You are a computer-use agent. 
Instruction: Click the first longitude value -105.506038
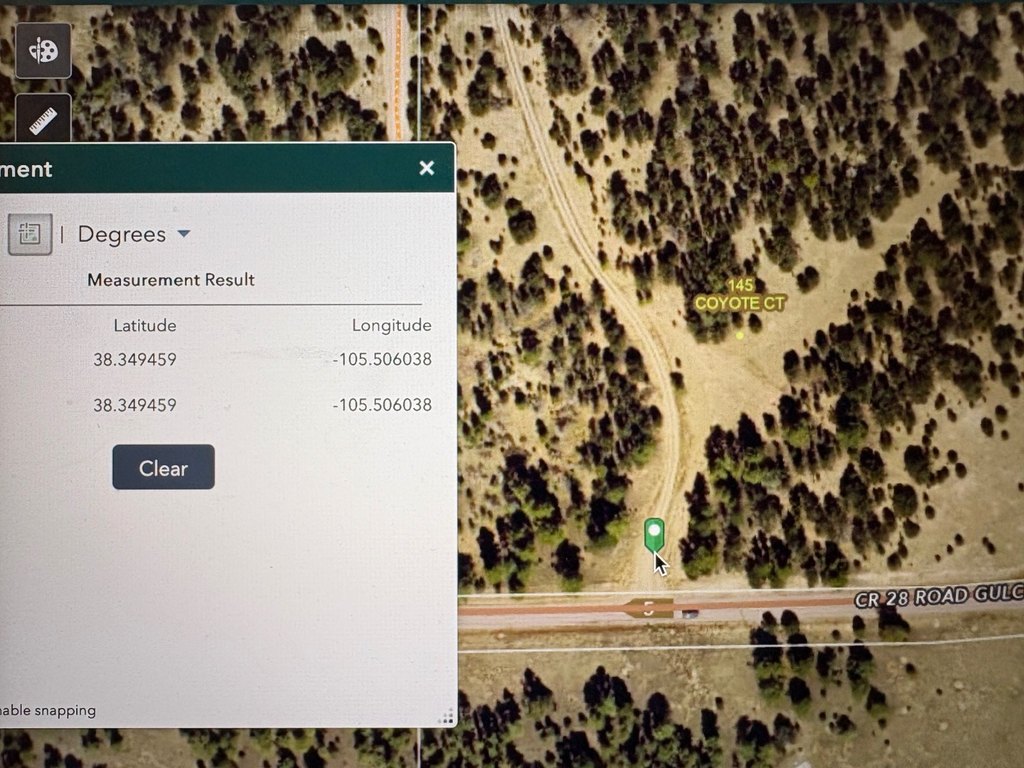tap(382, 359)
